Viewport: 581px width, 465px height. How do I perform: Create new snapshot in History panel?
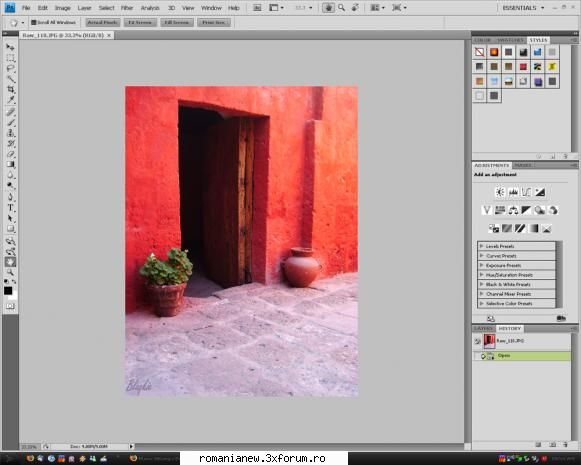click(x=552, y=444)
